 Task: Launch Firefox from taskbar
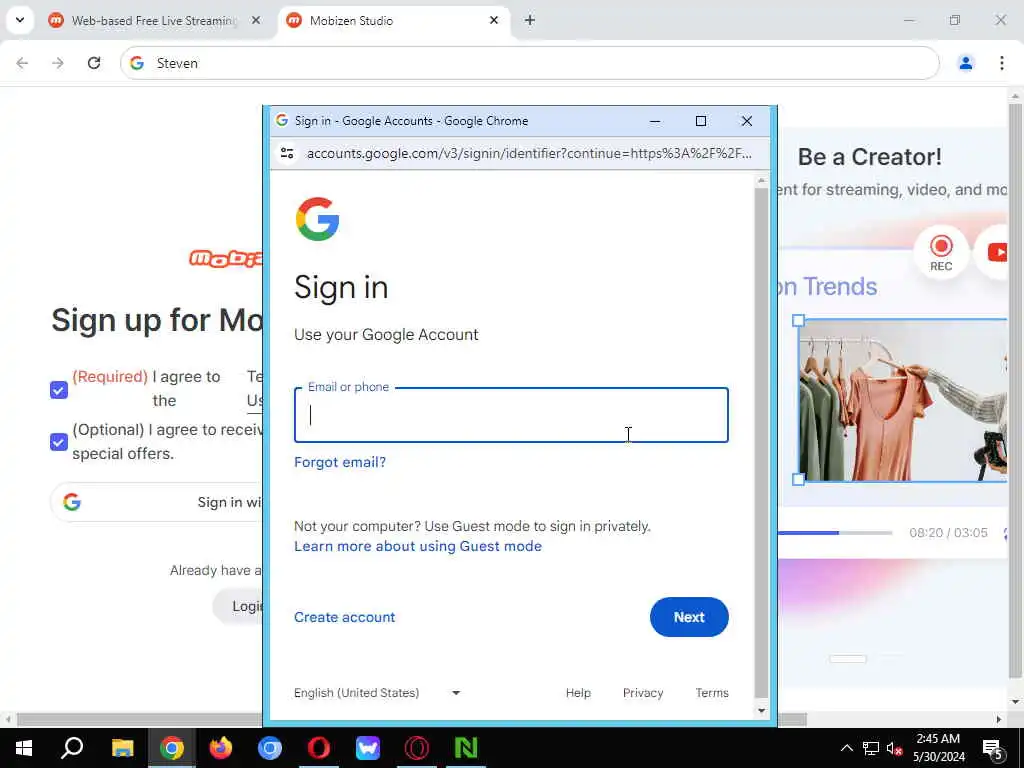tap(221, 748)
